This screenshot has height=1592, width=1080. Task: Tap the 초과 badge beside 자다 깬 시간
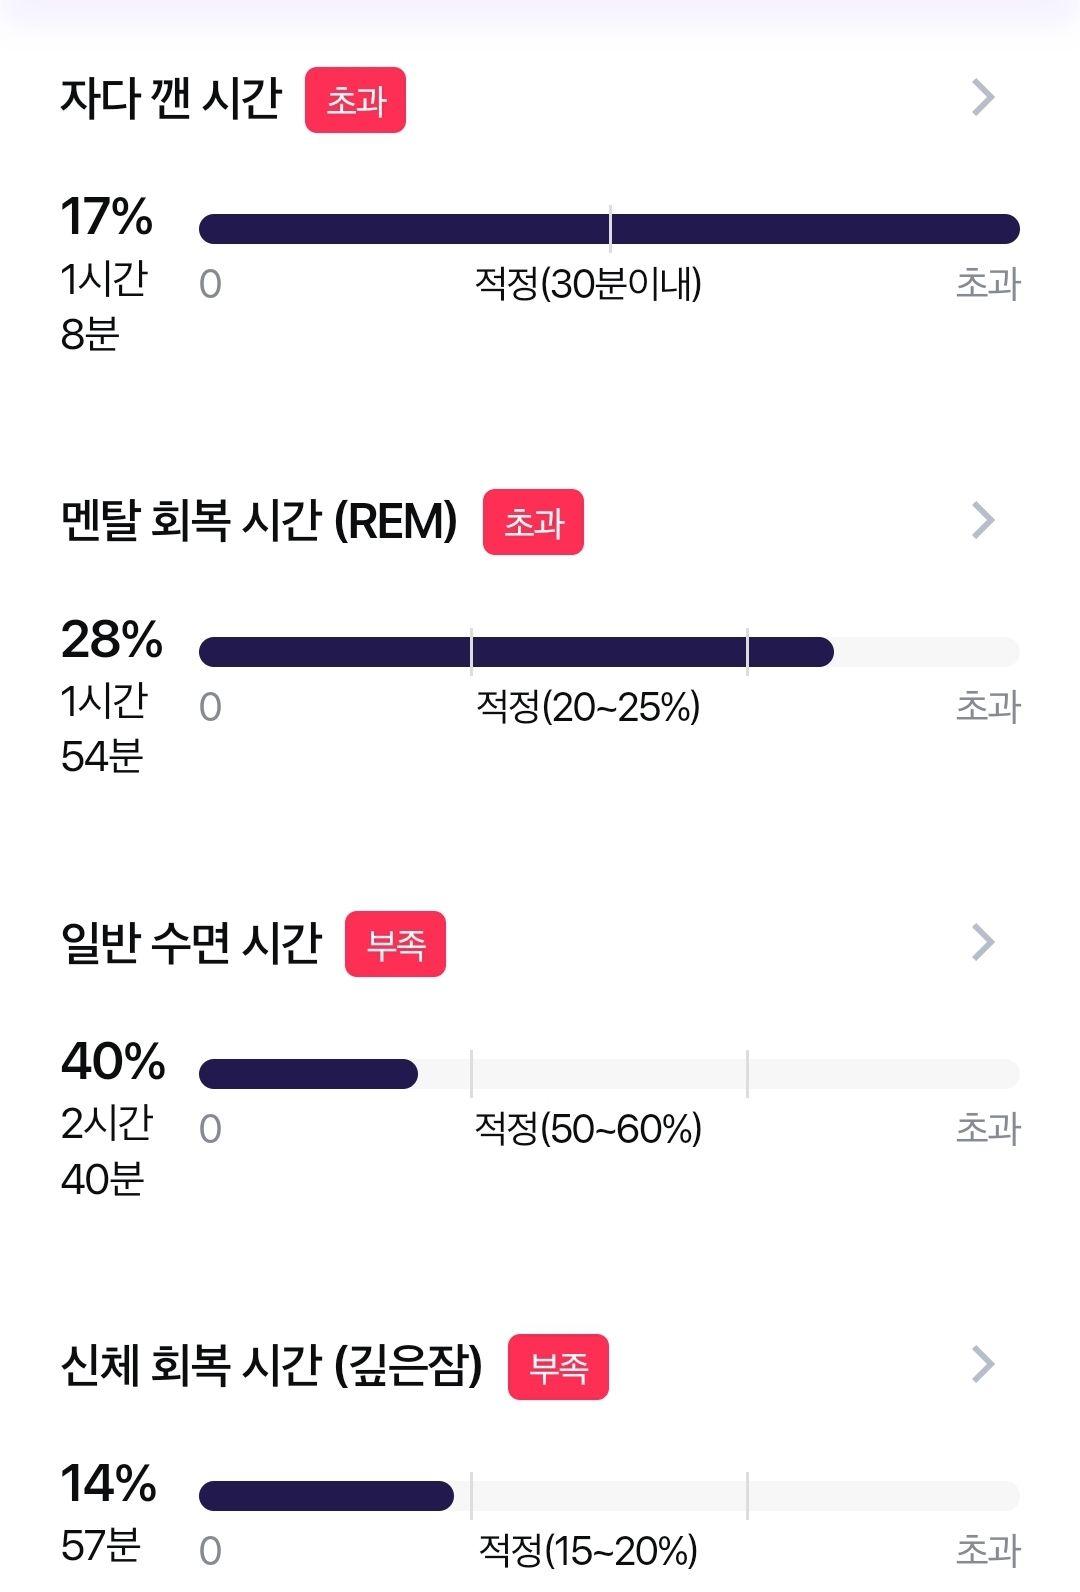(355, 100)
